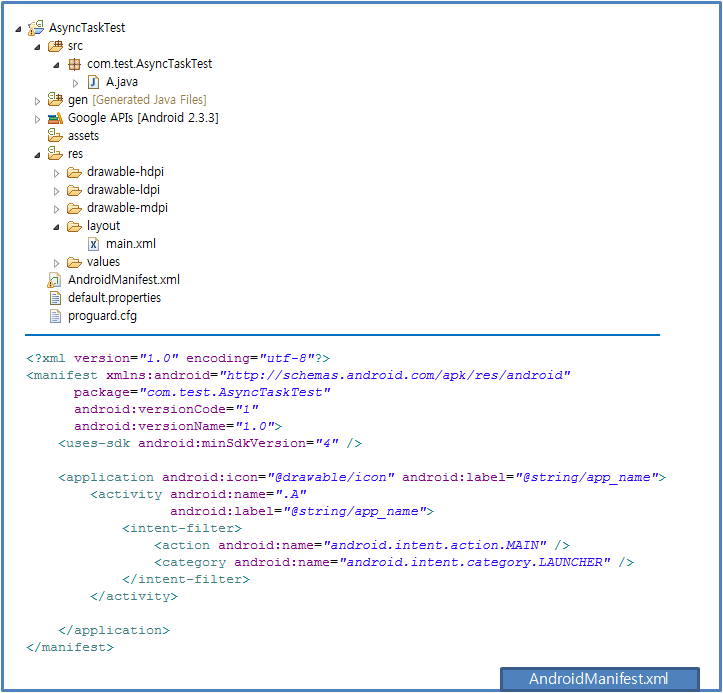Screen dimensions: 723x693
Task: Select Google APIs [Android 2.3.3] label
Action: coord(143,118)
